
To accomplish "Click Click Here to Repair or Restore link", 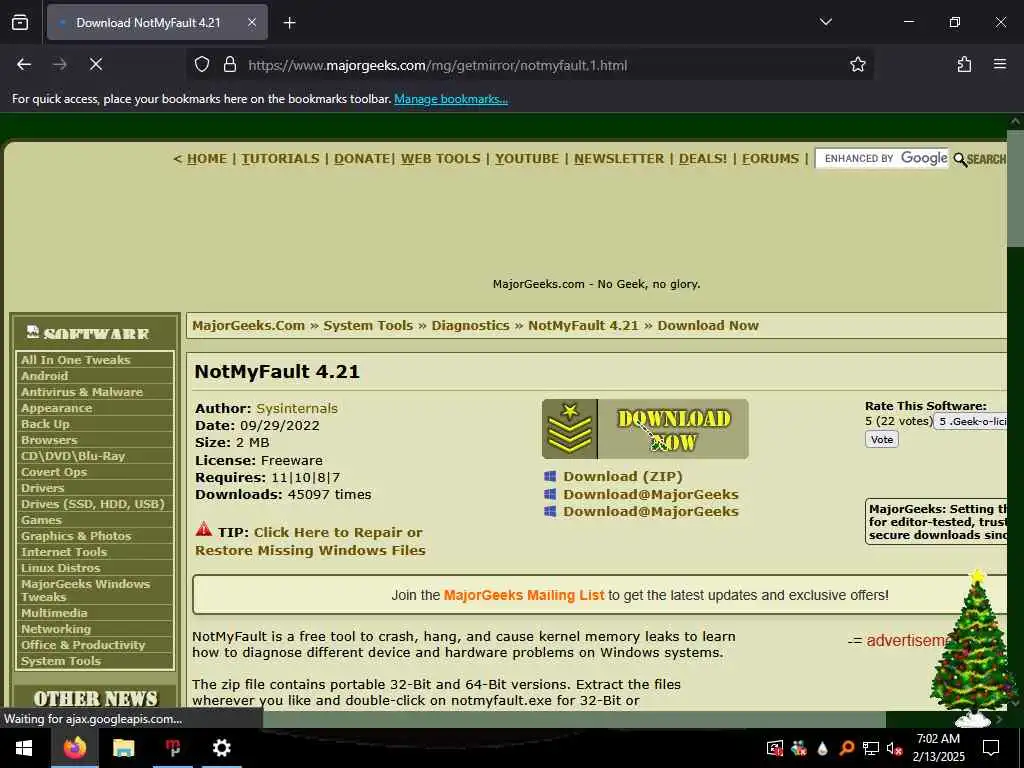I will (310, 541).
